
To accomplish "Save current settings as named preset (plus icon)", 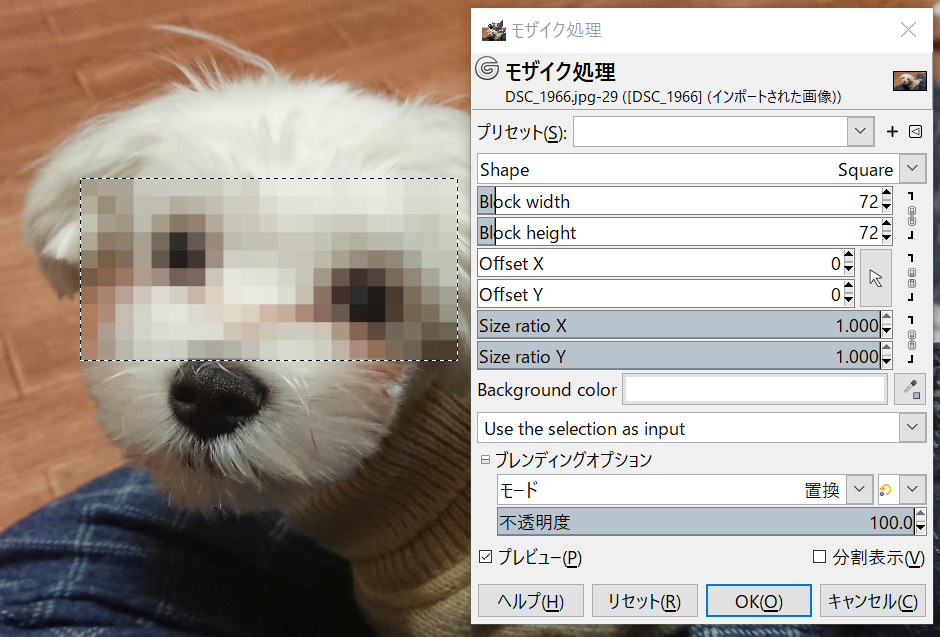I will tap(892, 132).
